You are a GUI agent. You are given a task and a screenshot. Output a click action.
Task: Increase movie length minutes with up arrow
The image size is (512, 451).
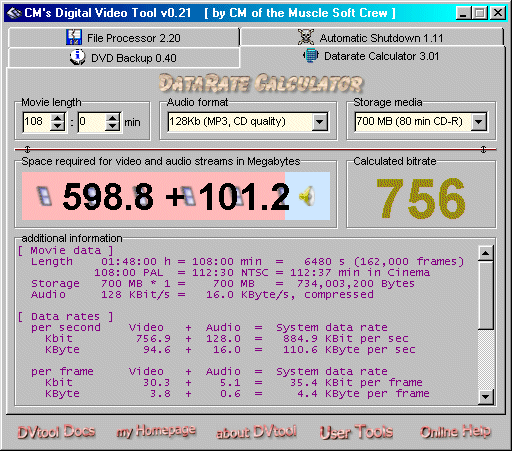coord(58,118)
